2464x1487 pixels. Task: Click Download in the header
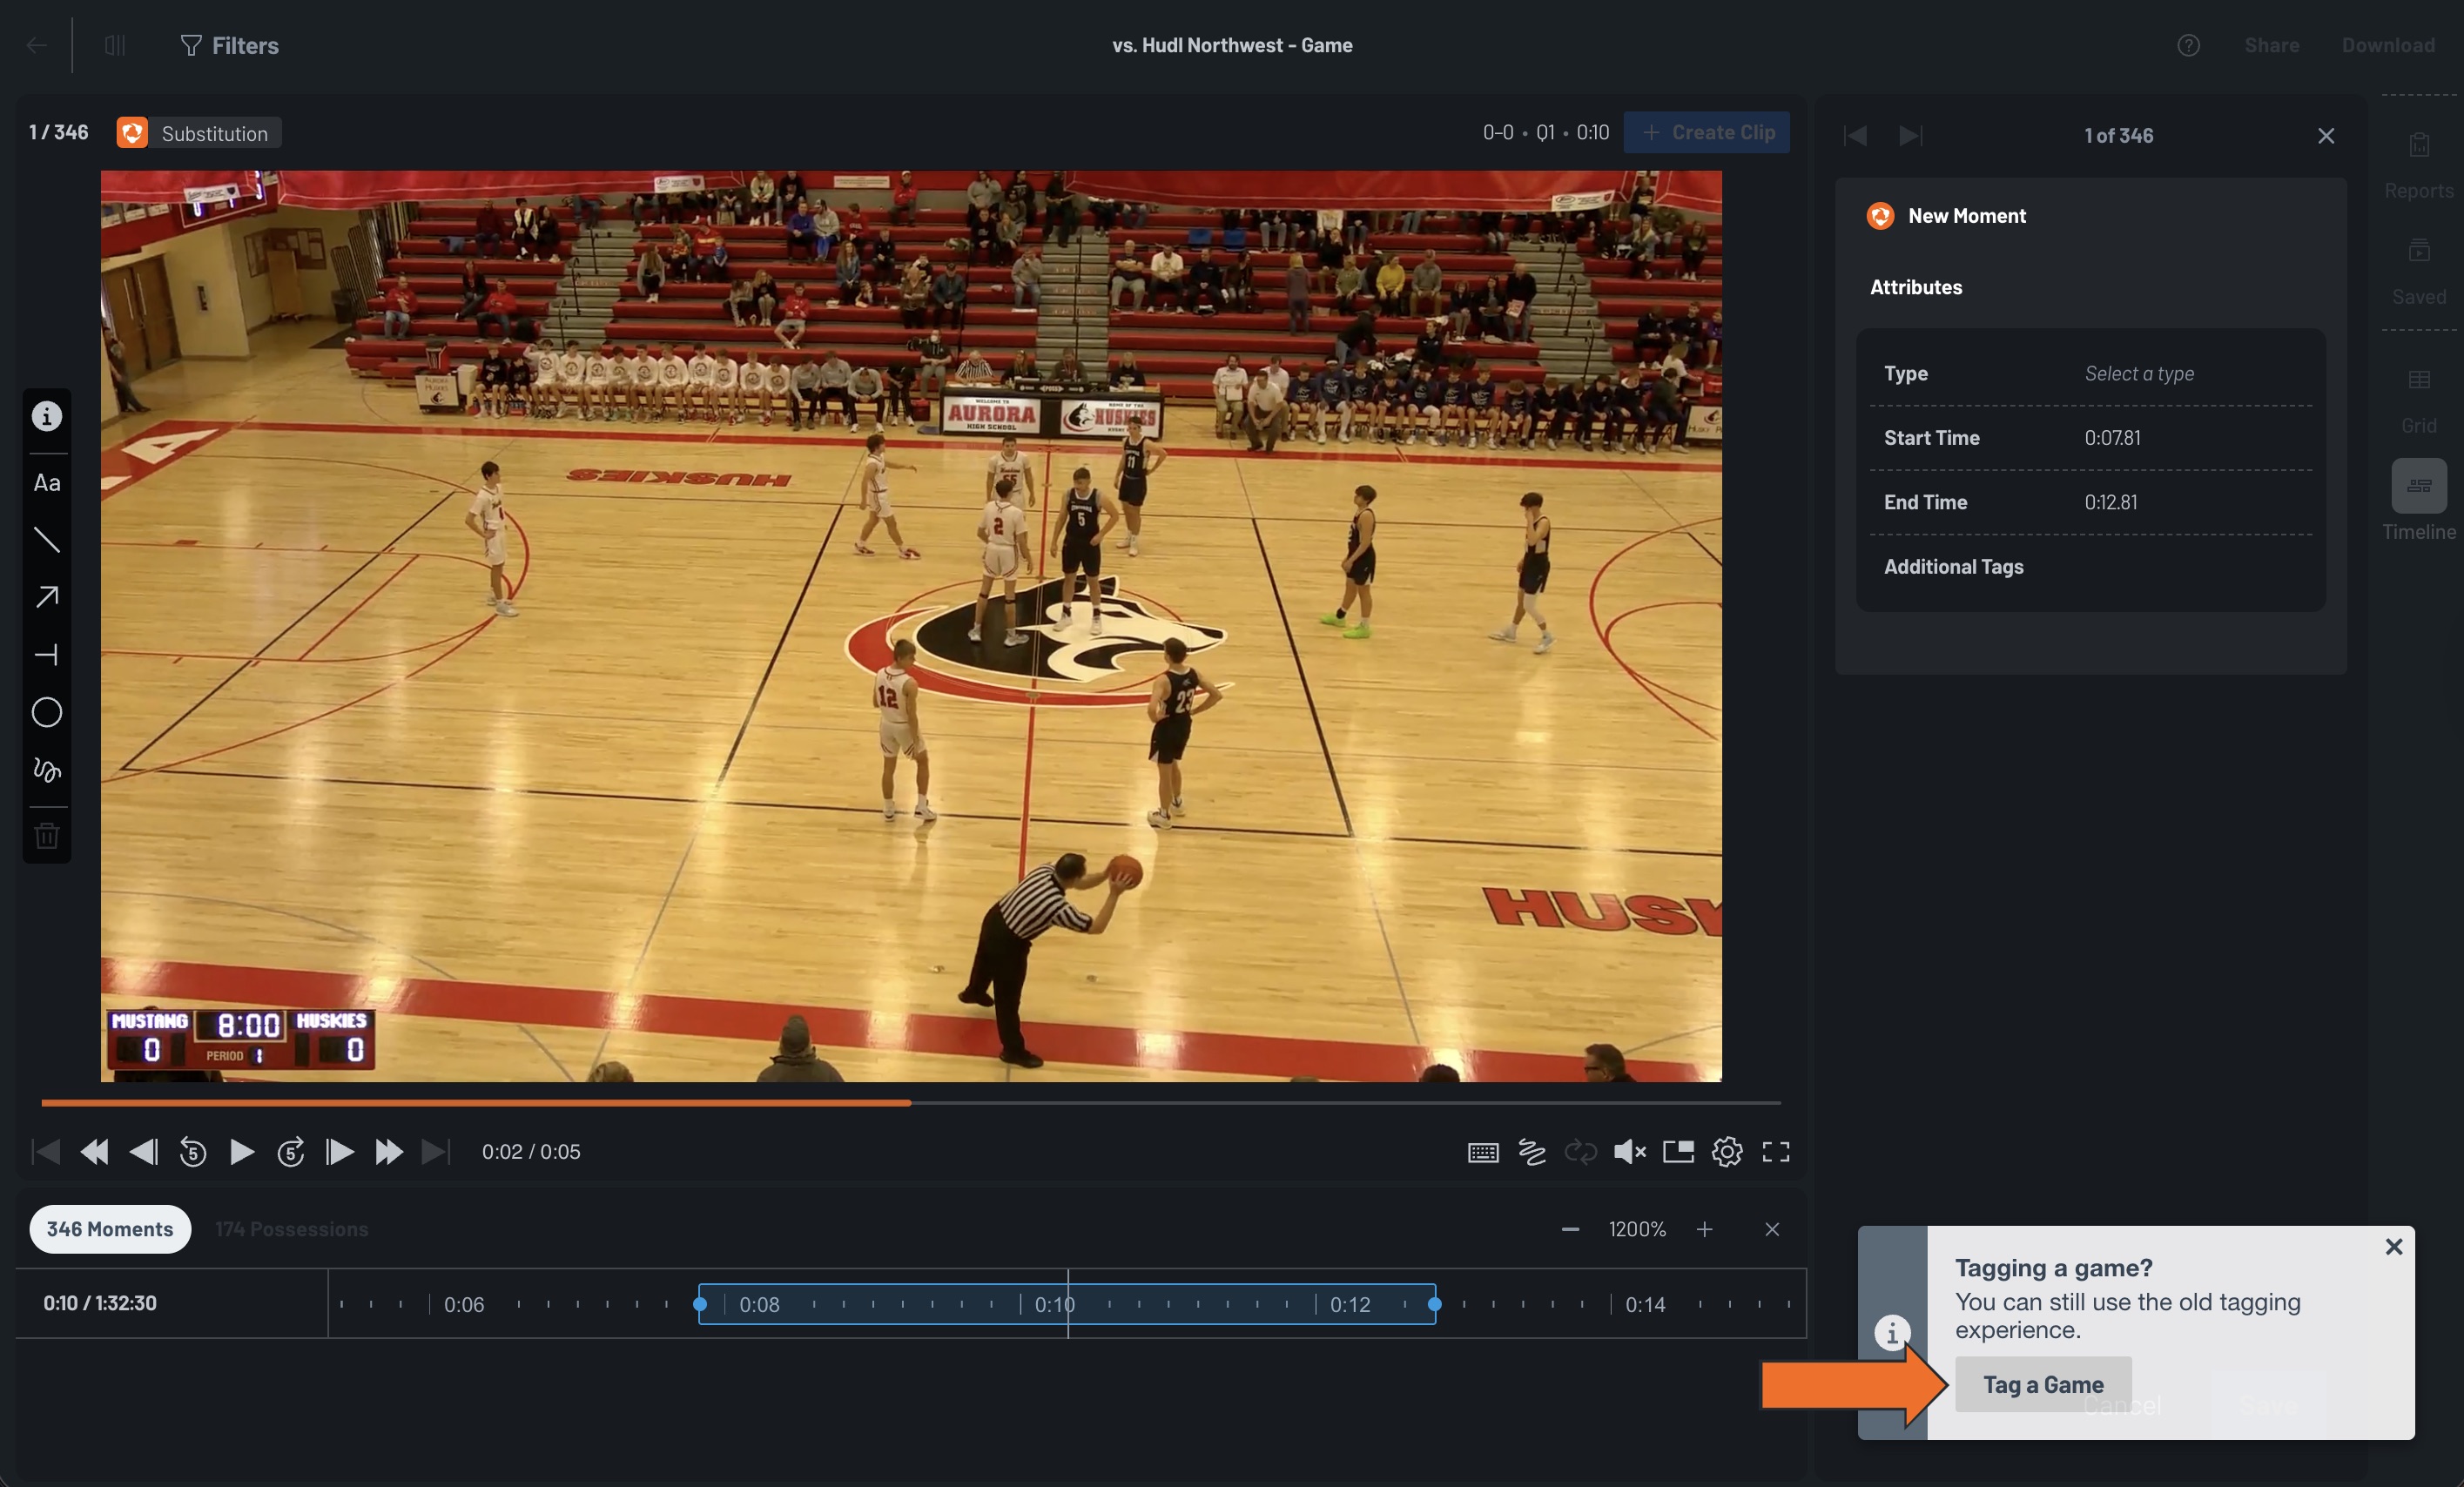pyautogui.click(x=2388, y=45)
